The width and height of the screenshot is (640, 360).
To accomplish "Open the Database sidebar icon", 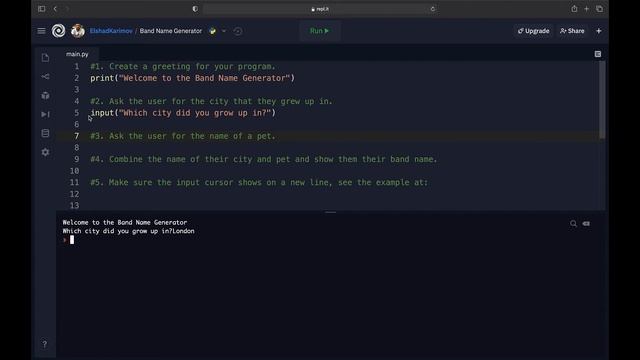I will tap(45, 133).
